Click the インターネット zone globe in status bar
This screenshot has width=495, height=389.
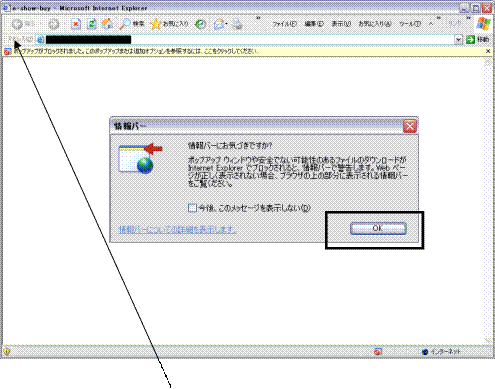[425, 351]
